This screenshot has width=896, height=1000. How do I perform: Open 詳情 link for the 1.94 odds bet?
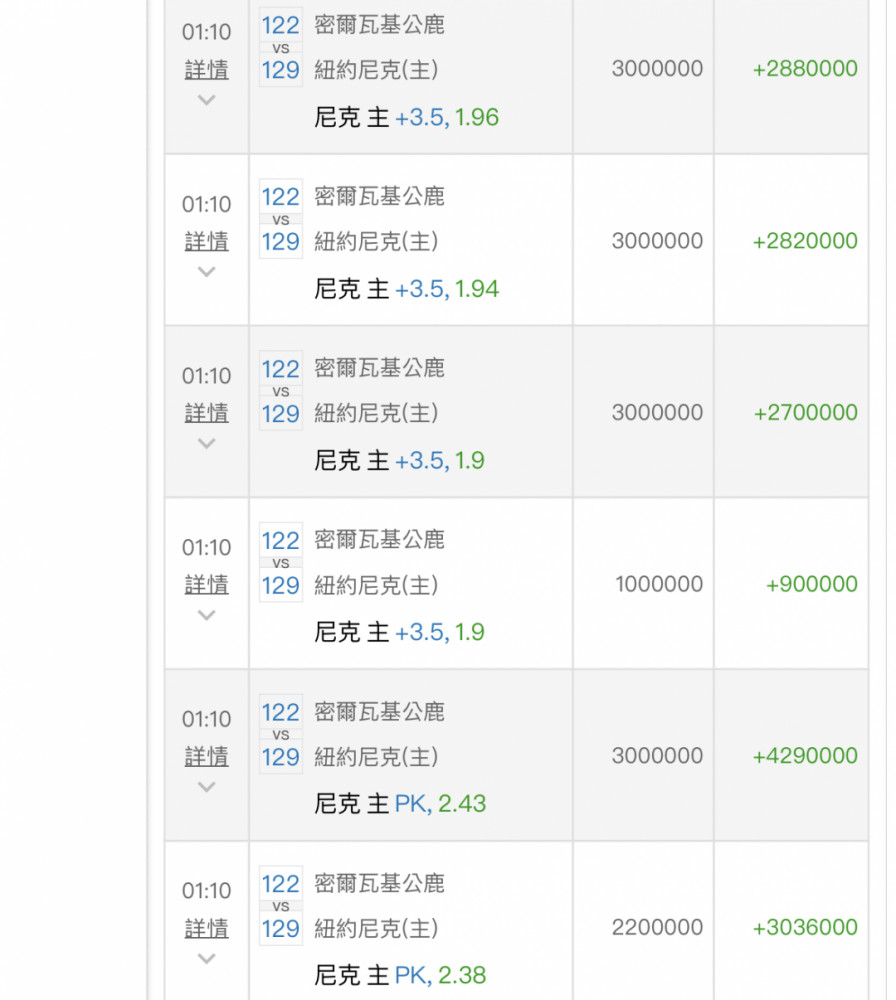206,242
